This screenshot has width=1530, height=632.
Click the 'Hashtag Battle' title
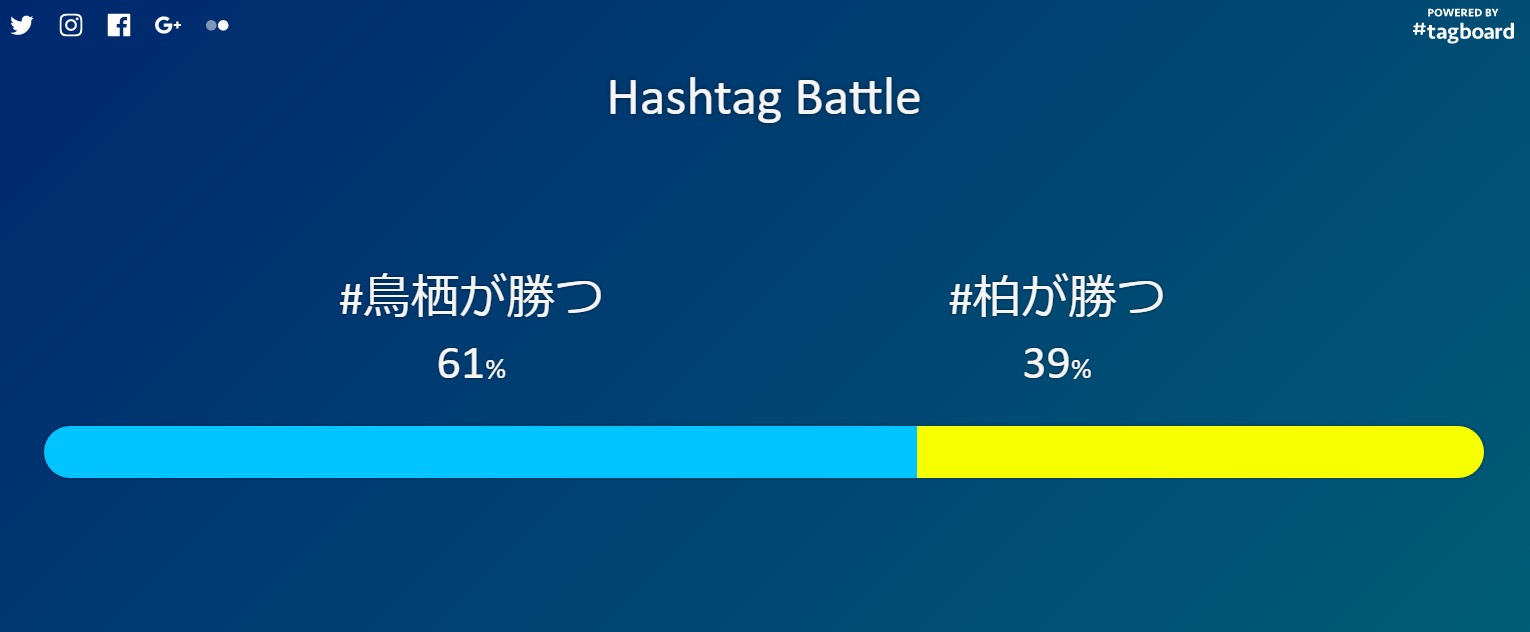[x=764, y=98]
